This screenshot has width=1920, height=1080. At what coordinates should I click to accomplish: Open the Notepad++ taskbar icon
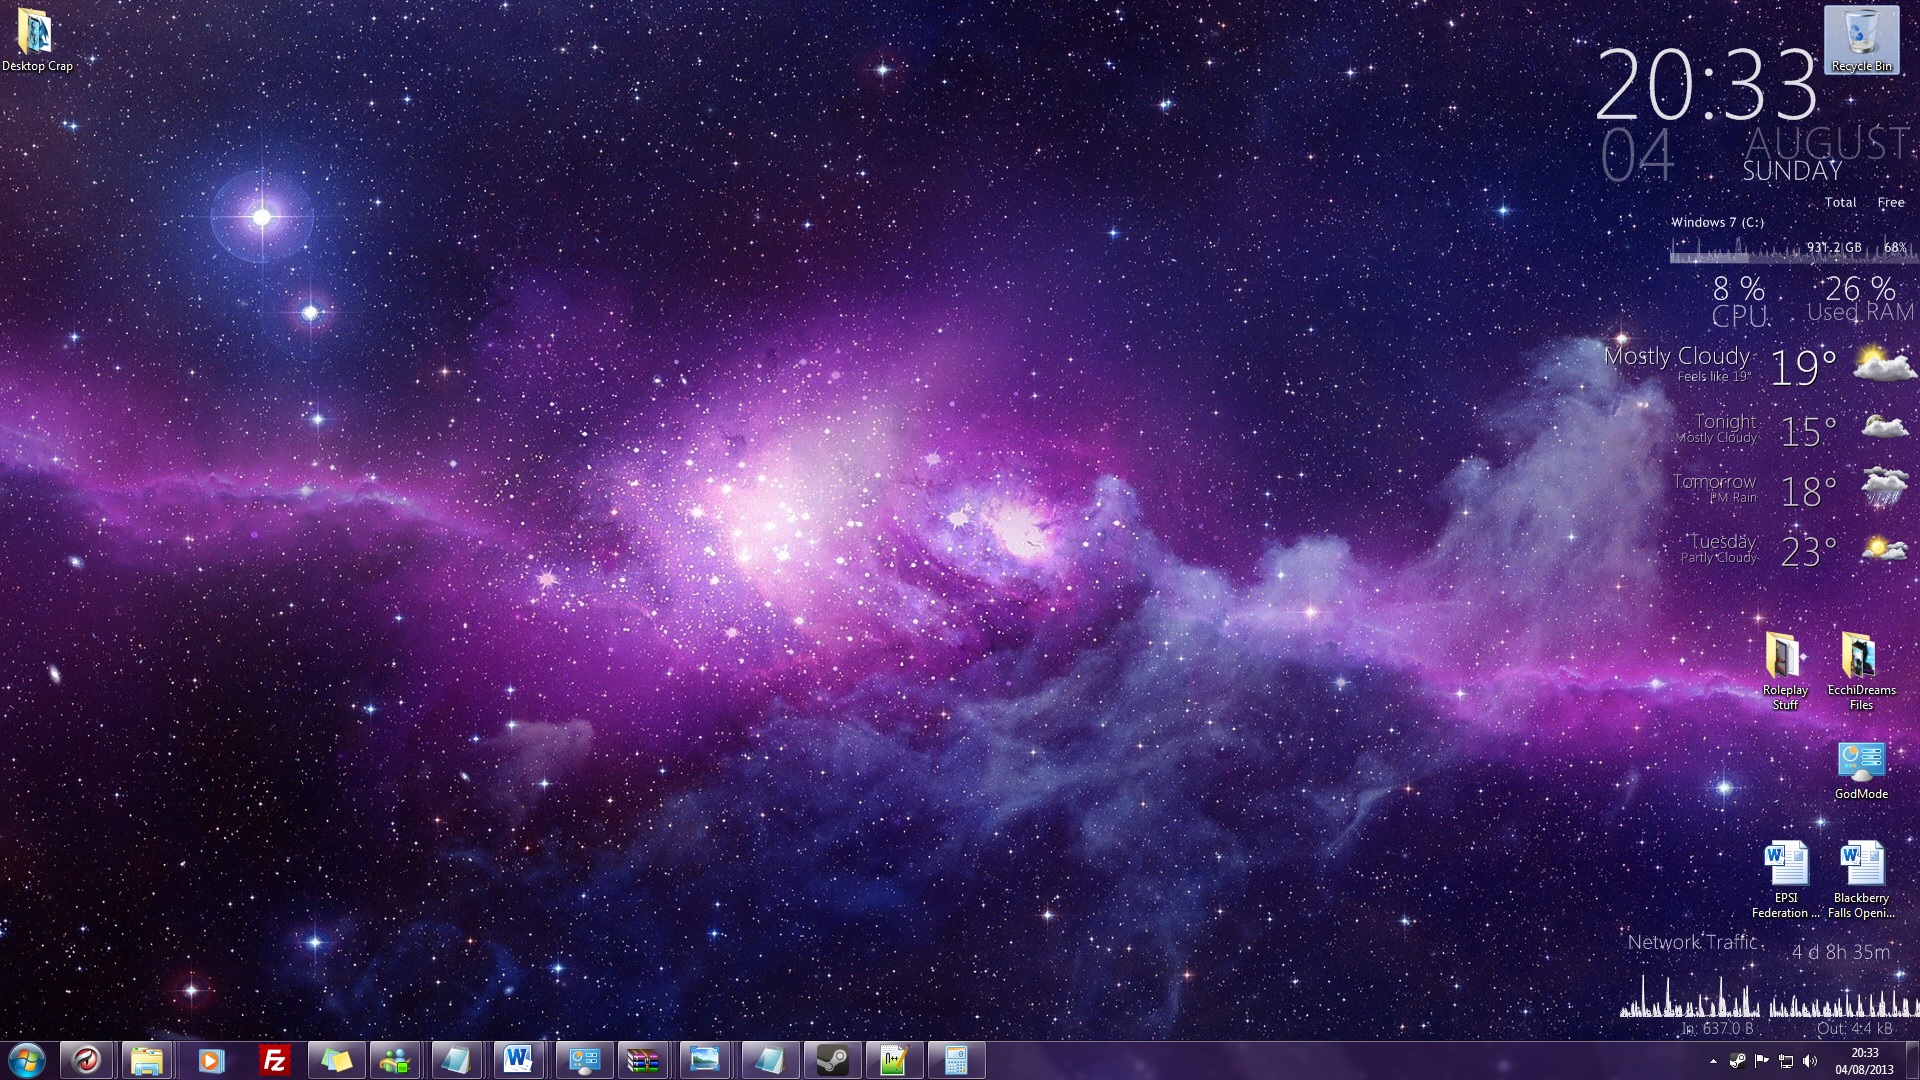[x=893, y=1060]
